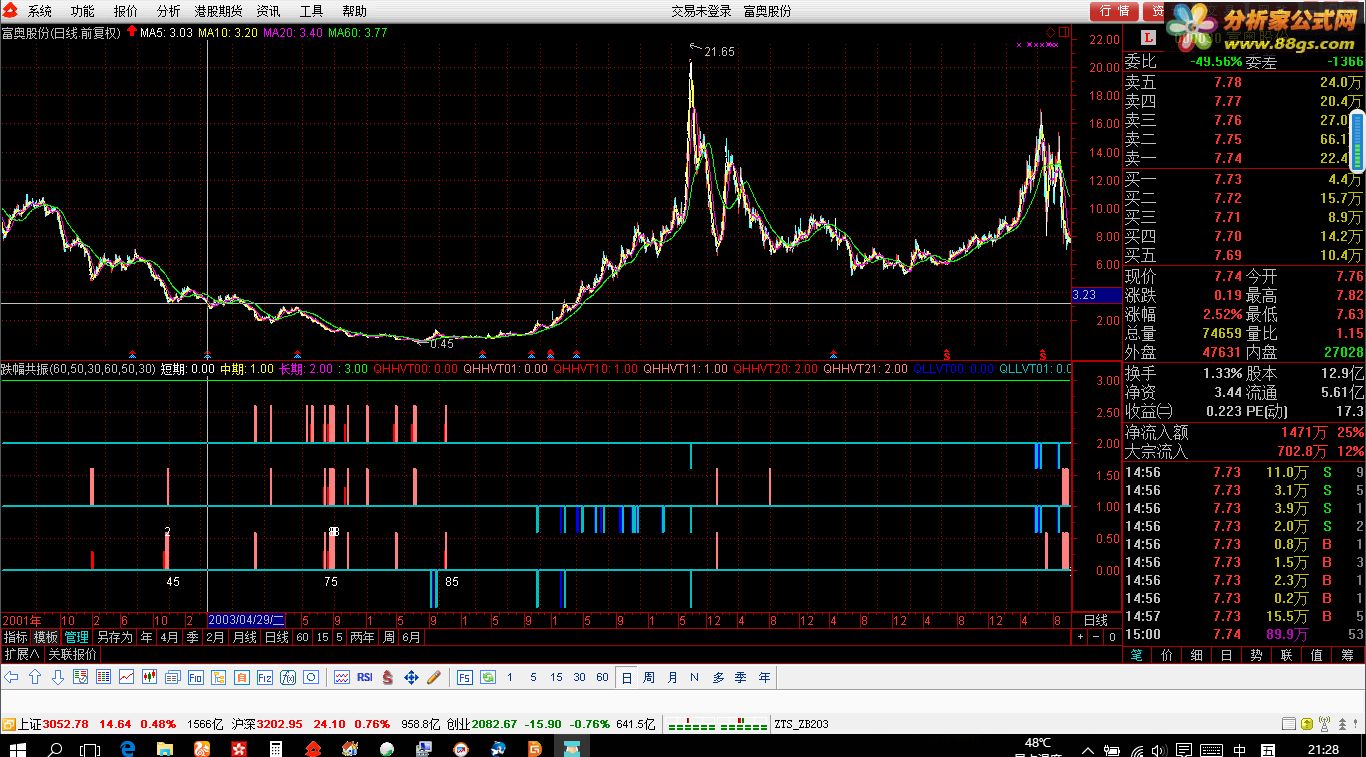Select 30 minute period in toolbar
Viewport: 1366px width, 757px height.
point(579,677)
